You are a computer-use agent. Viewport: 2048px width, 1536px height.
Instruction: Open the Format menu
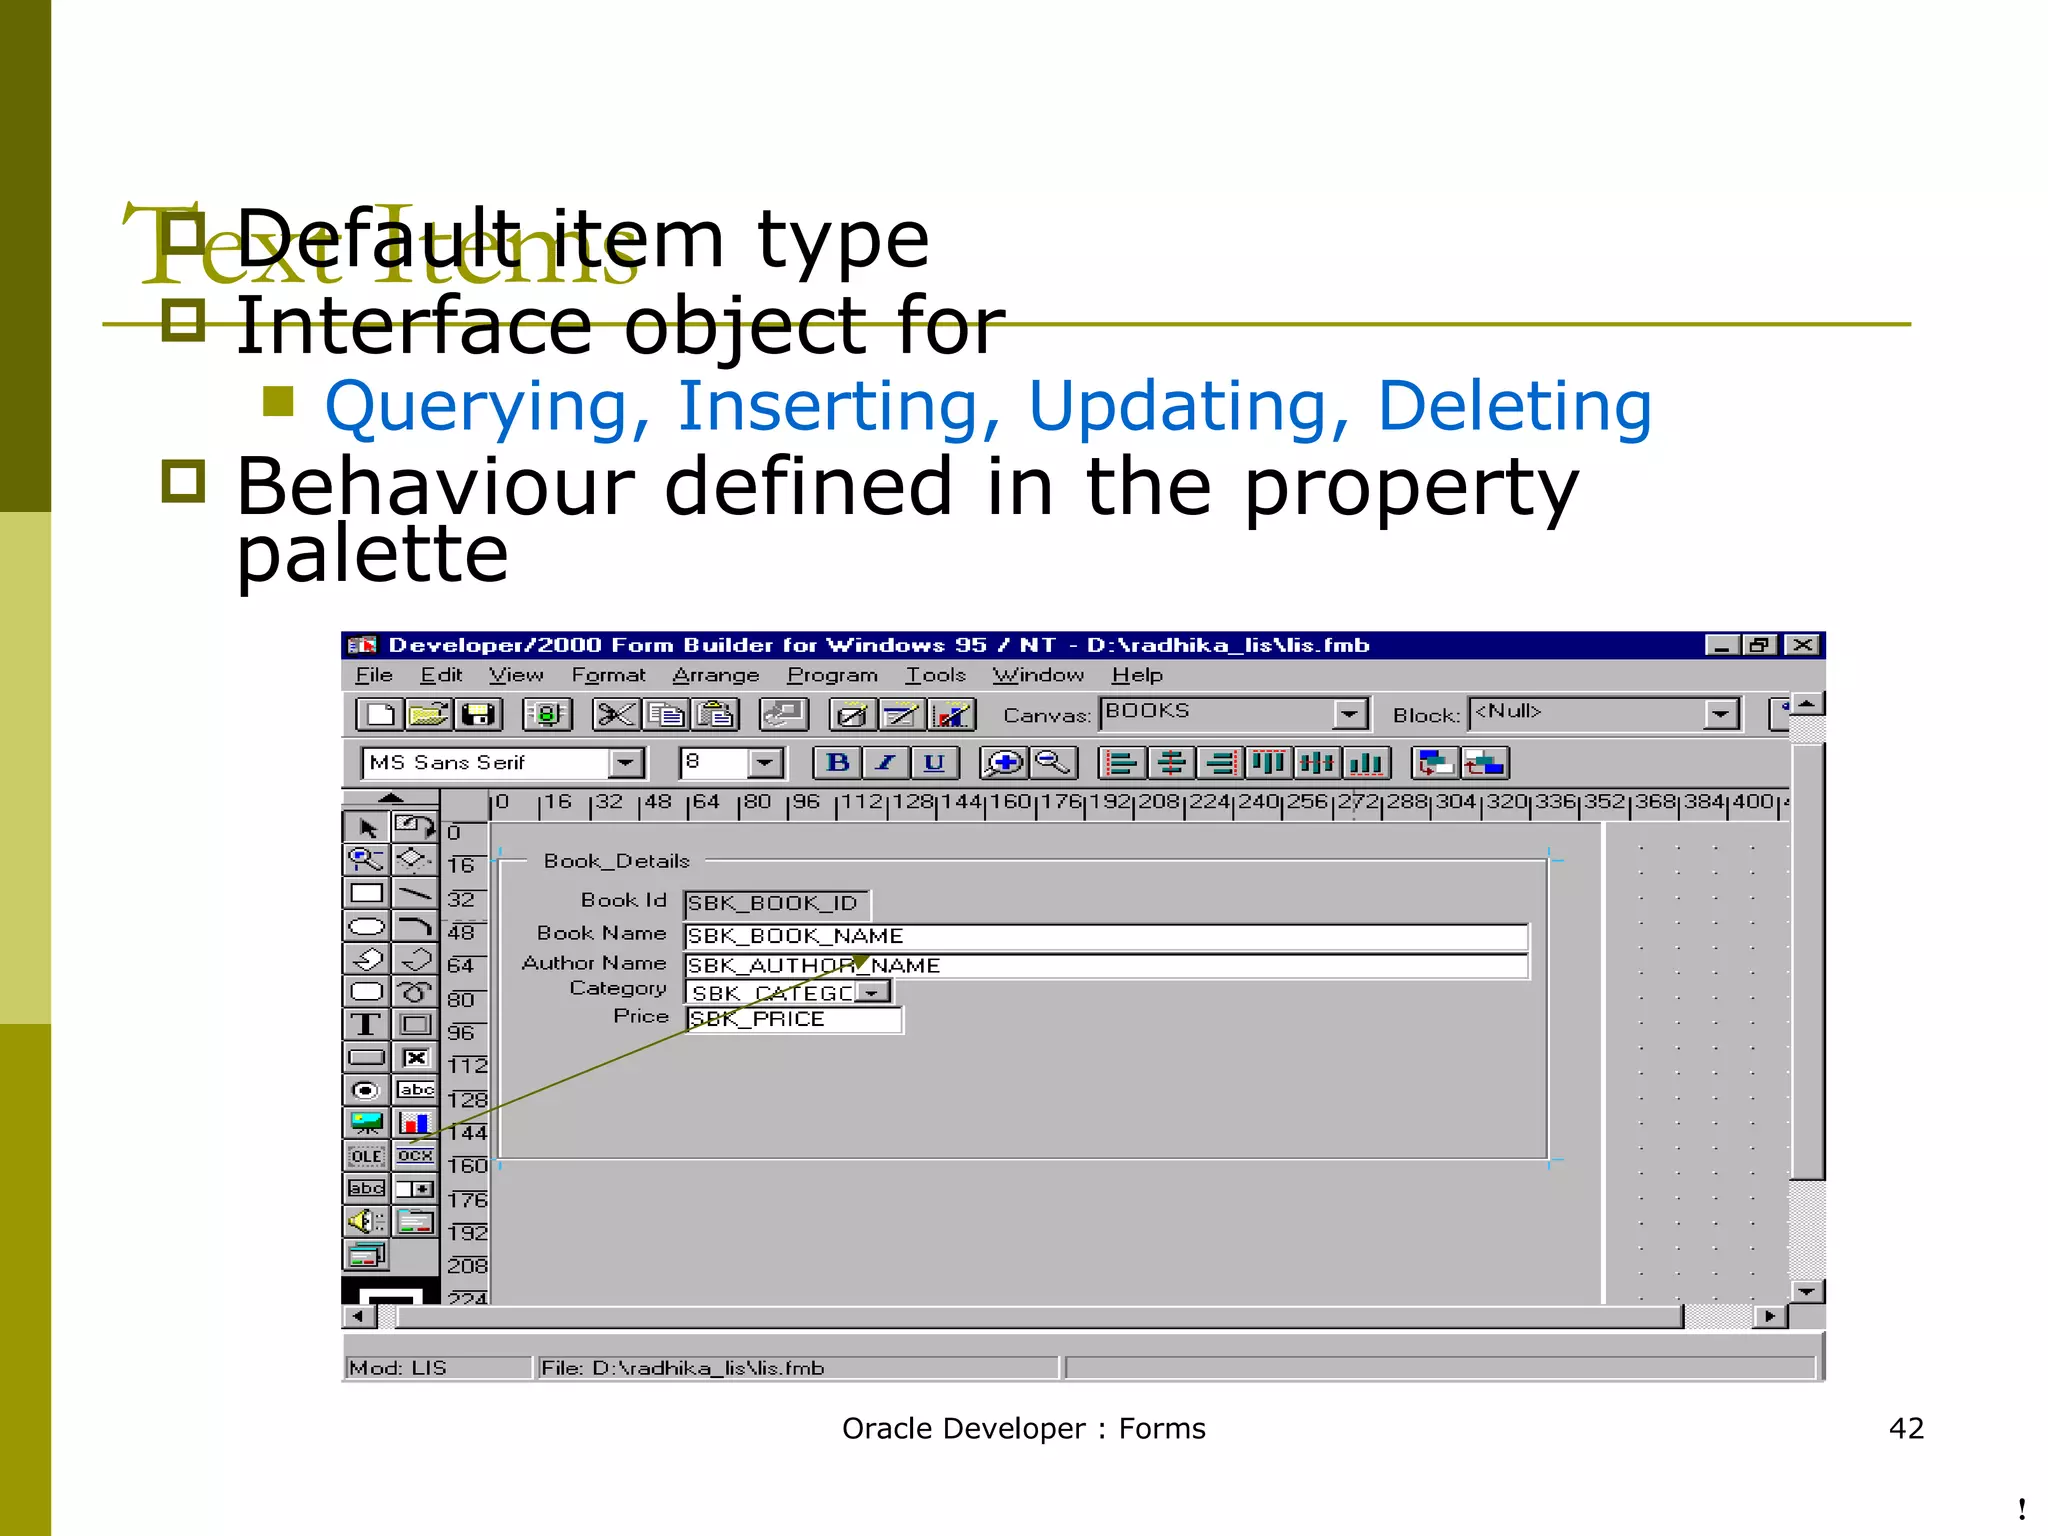coord(608,675)
